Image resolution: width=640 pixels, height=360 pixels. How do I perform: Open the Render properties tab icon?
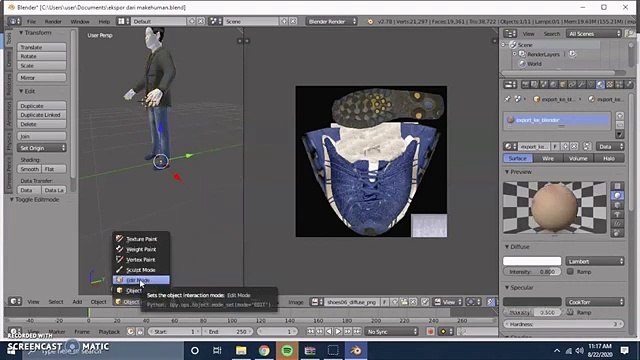click(x=525, y=84)
